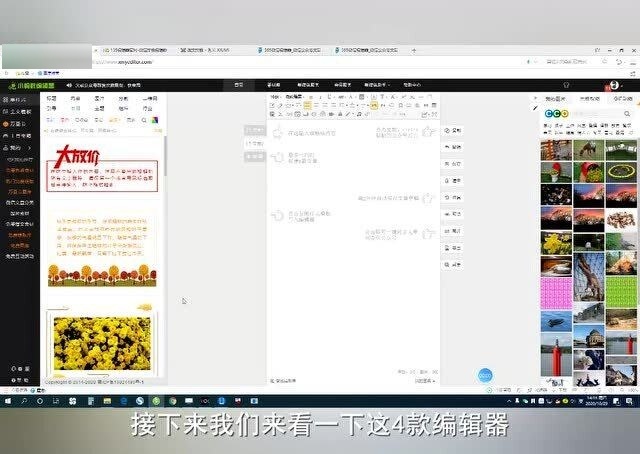Click the music note icon in the editor toolbar
This screenshot has height=454, width=640.
point(359,114)
